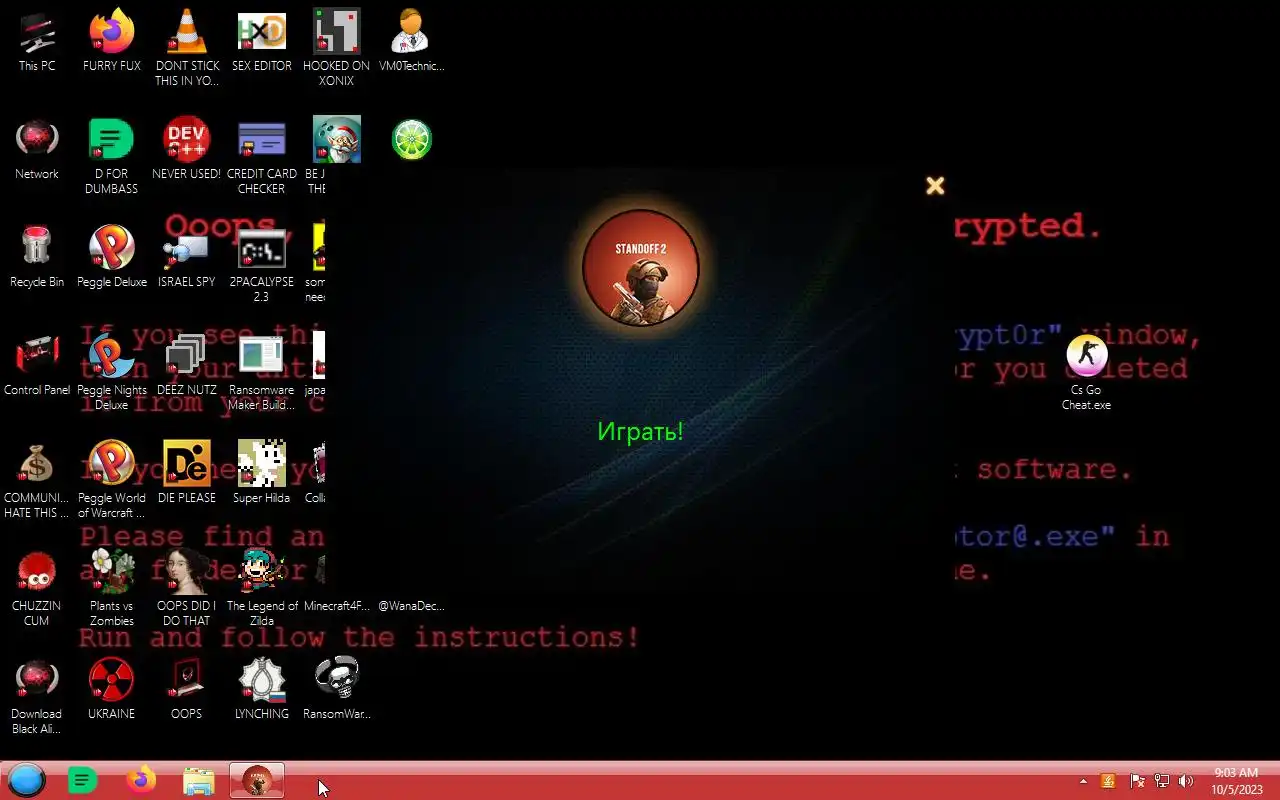Screen dimensions: 1280x800
Task: Open the green notes app on the taskbar
Action: coord(83,780)
